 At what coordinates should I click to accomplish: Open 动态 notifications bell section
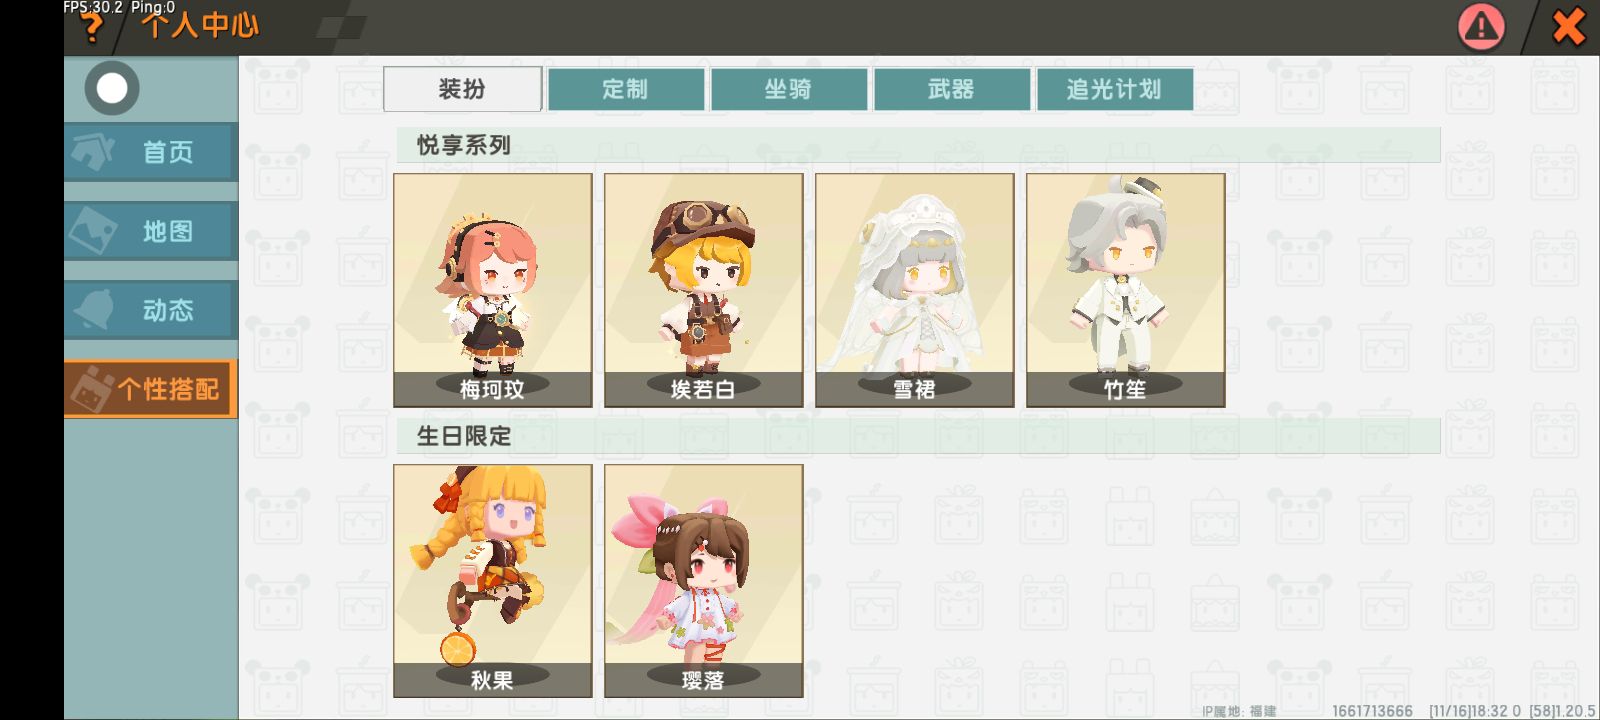(x=151, y=310)
